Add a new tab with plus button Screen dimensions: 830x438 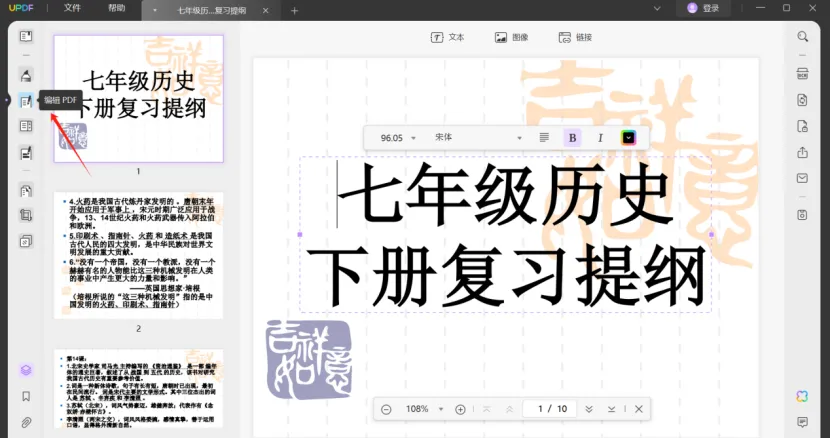tap(294, 11)
